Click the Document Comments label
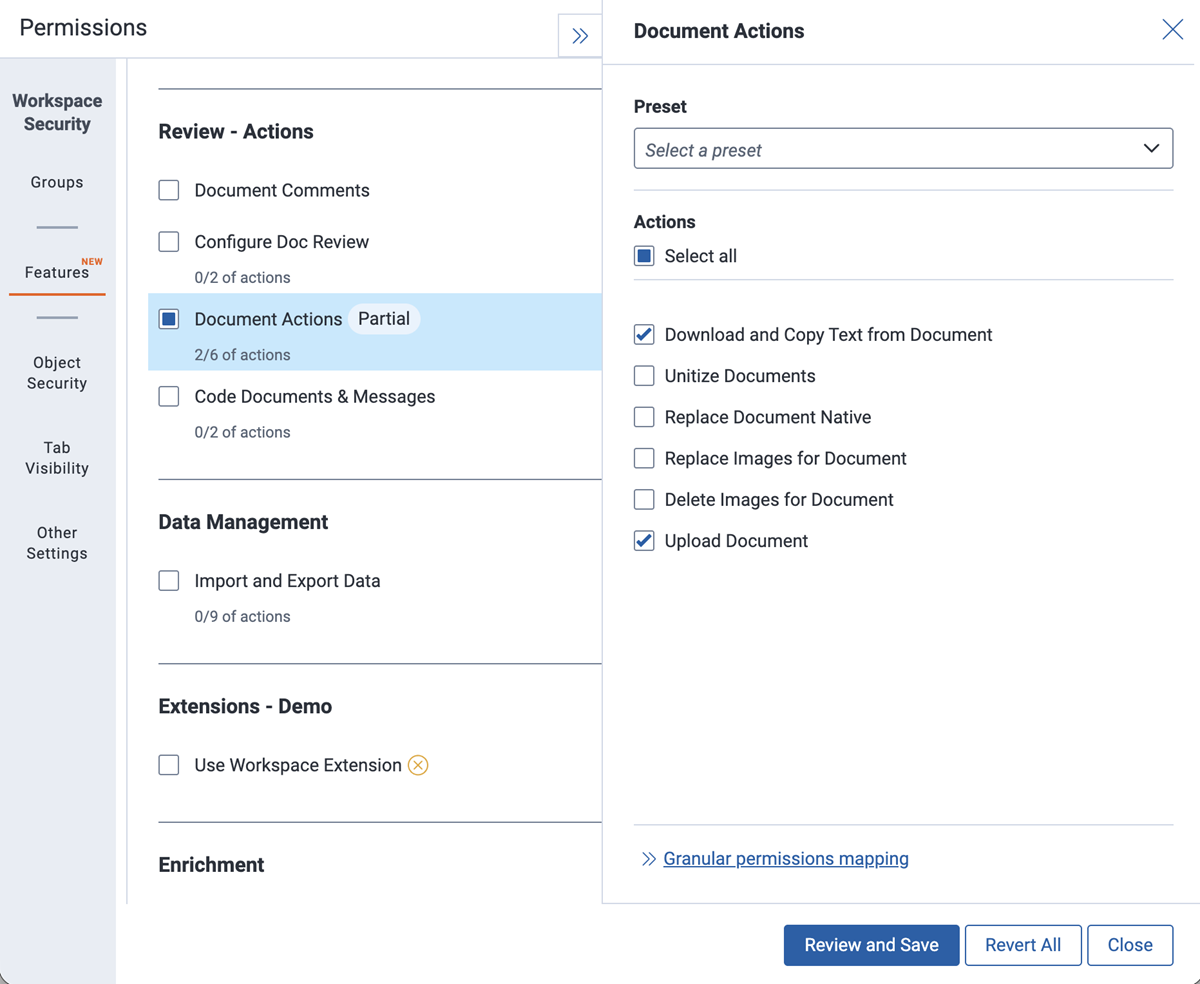The height and width of the screenshot is (984, 1200). pyautogui.click(x=282, y=190)
